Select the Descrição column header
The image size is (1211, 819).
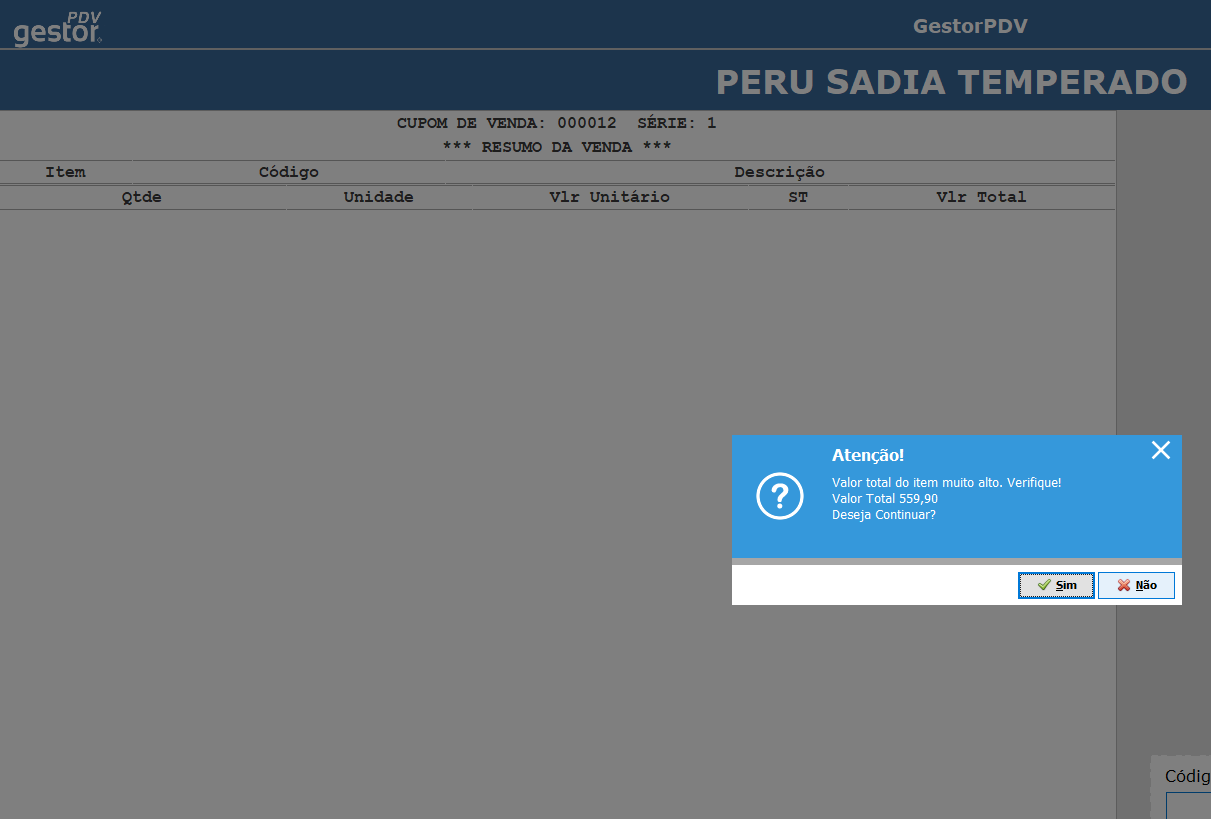(779, 172)
